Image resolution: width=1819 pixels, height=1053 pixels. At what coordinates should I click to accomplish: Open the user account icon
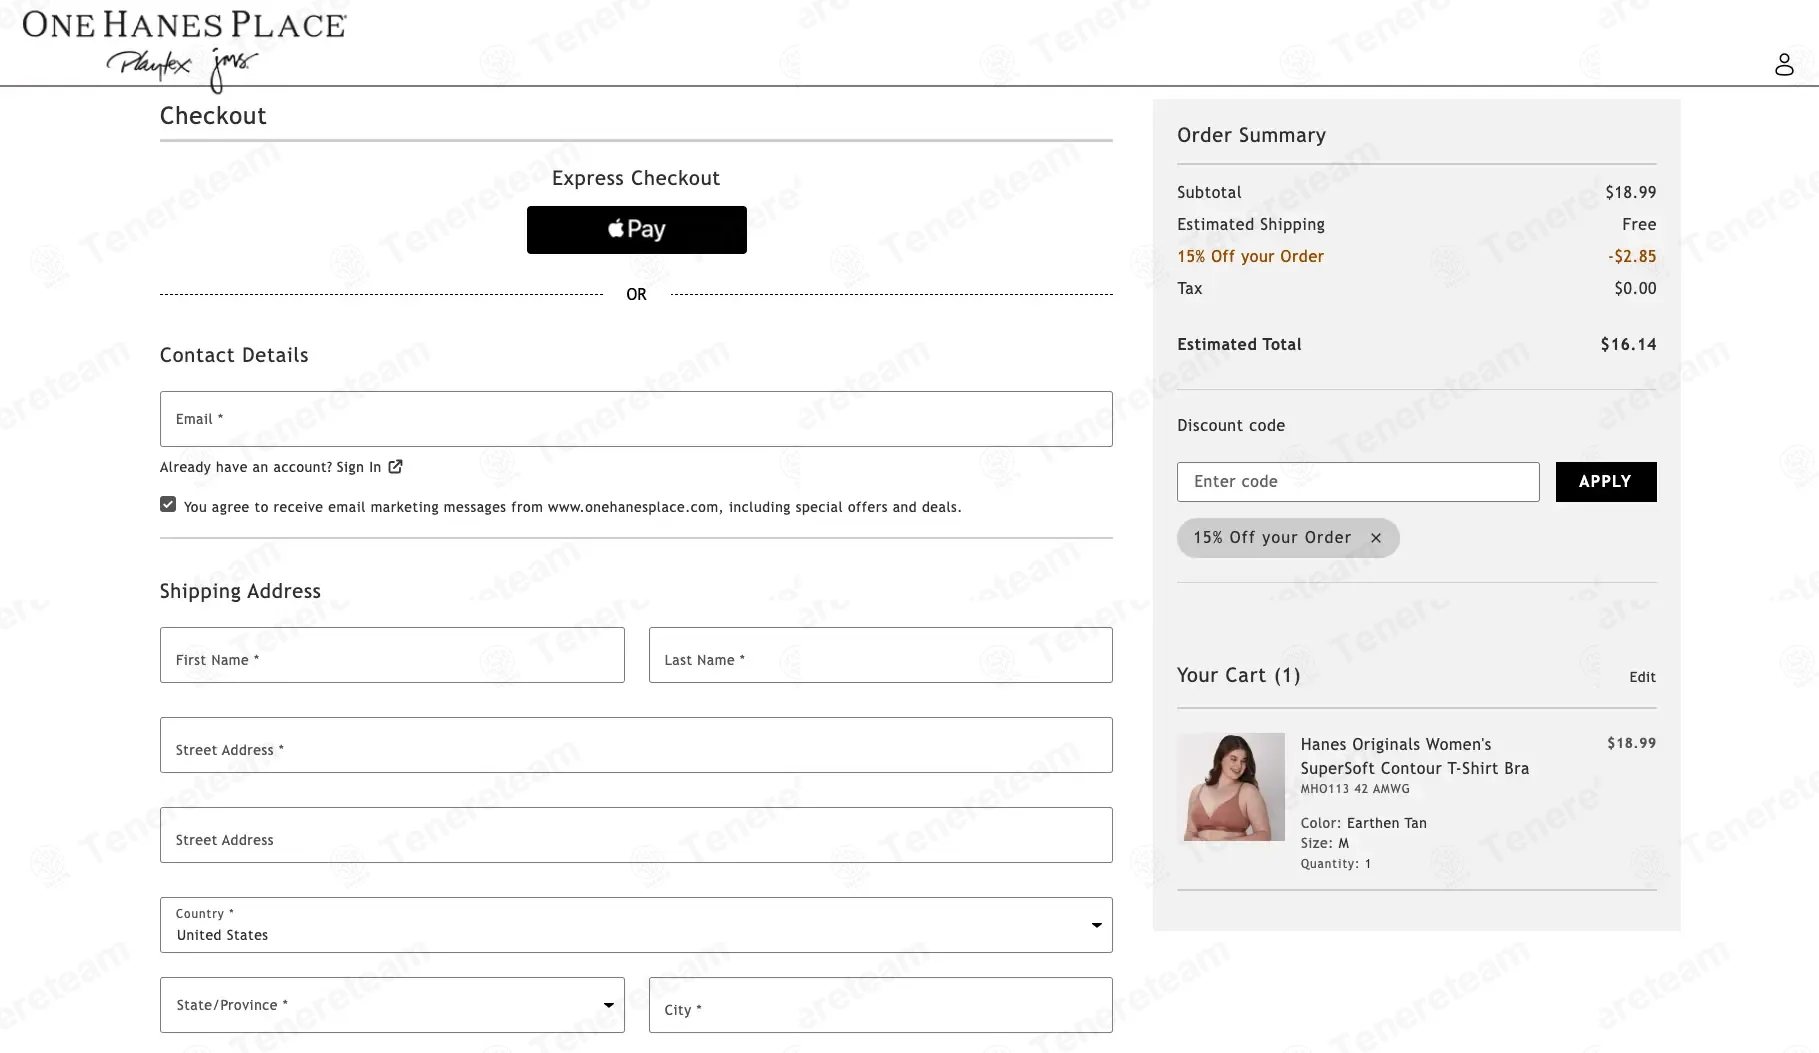click(1784, 65)
